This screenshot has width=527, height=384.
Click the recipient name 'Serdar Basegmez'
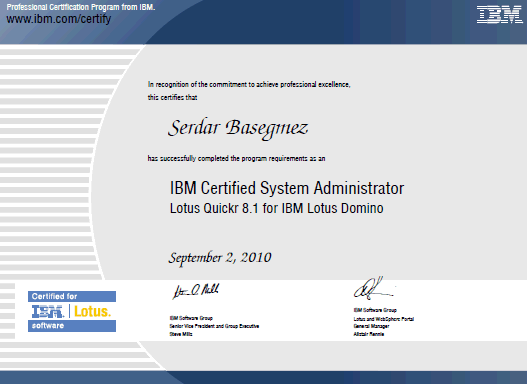coord(238,129)
